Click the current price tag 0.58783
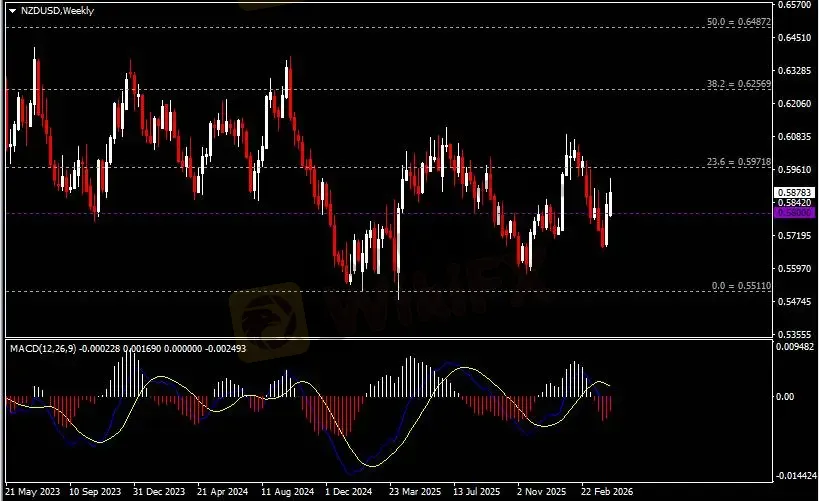This screenshot has width=819, height=501. (794, 192)
